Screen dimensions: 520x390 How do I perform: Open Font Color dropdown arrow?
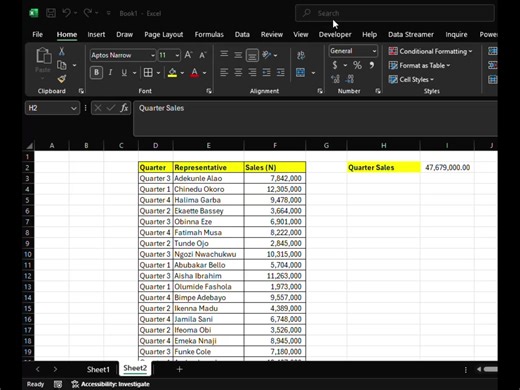tap(204, 73)
